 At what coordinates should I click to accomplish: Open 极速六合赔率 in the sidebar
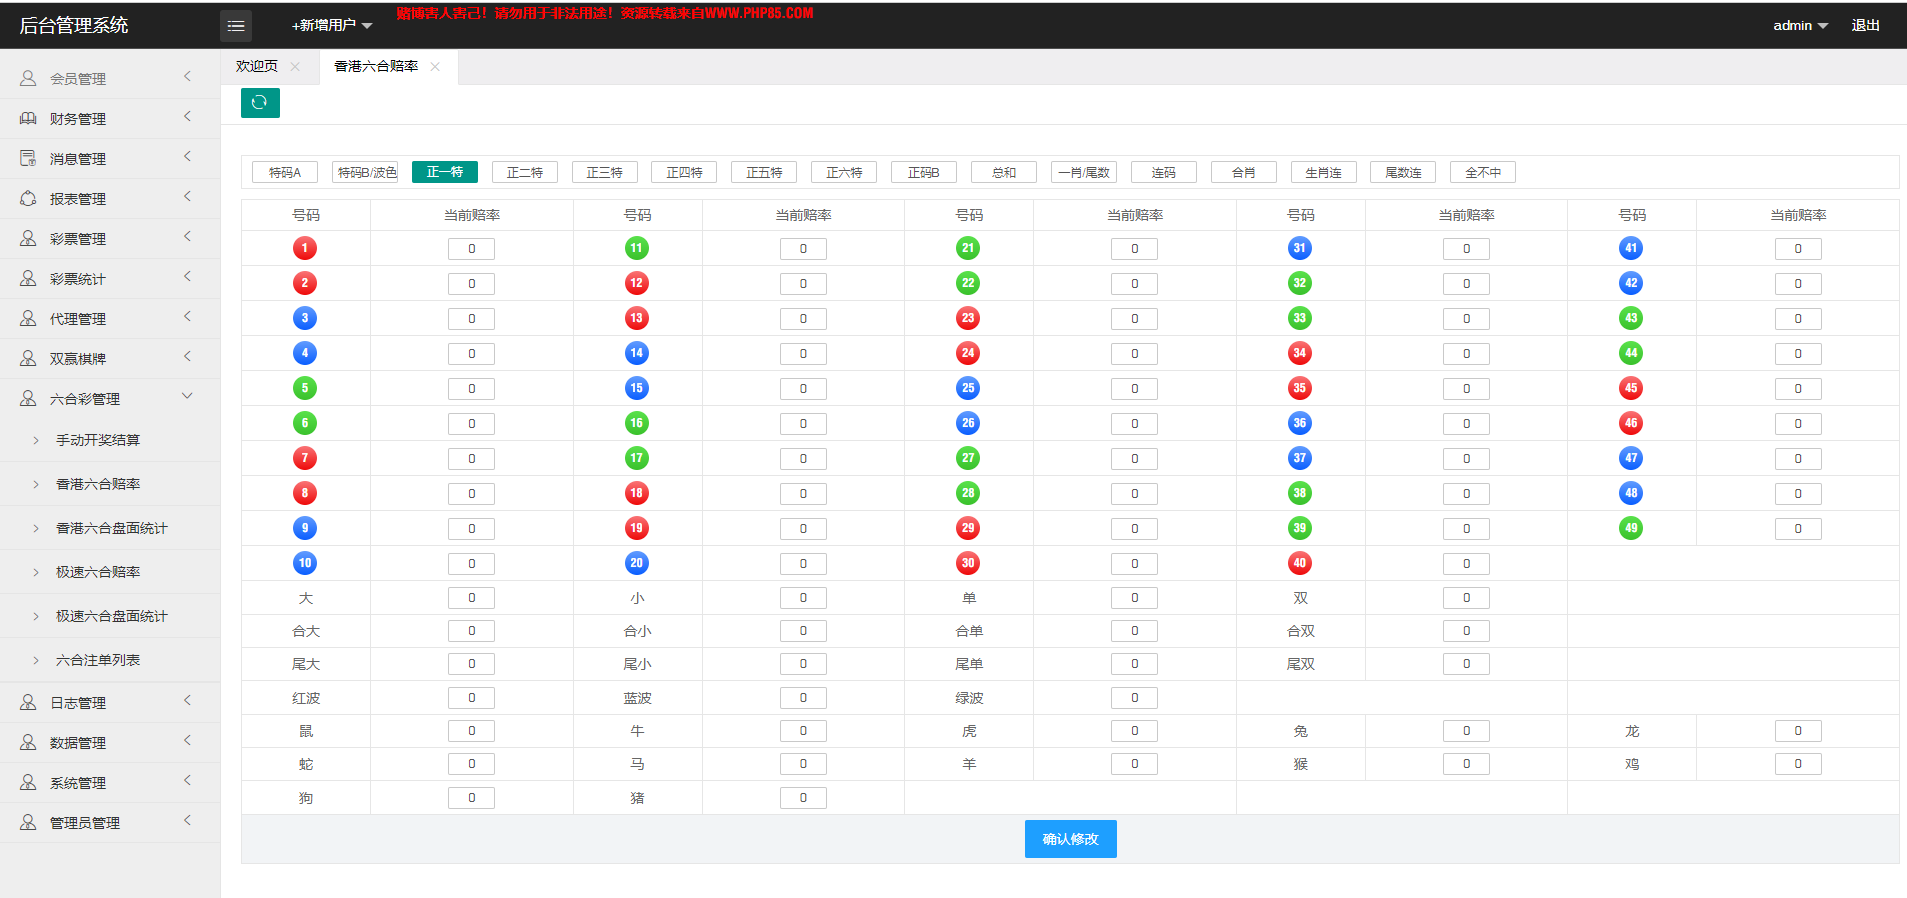point(98,572)
